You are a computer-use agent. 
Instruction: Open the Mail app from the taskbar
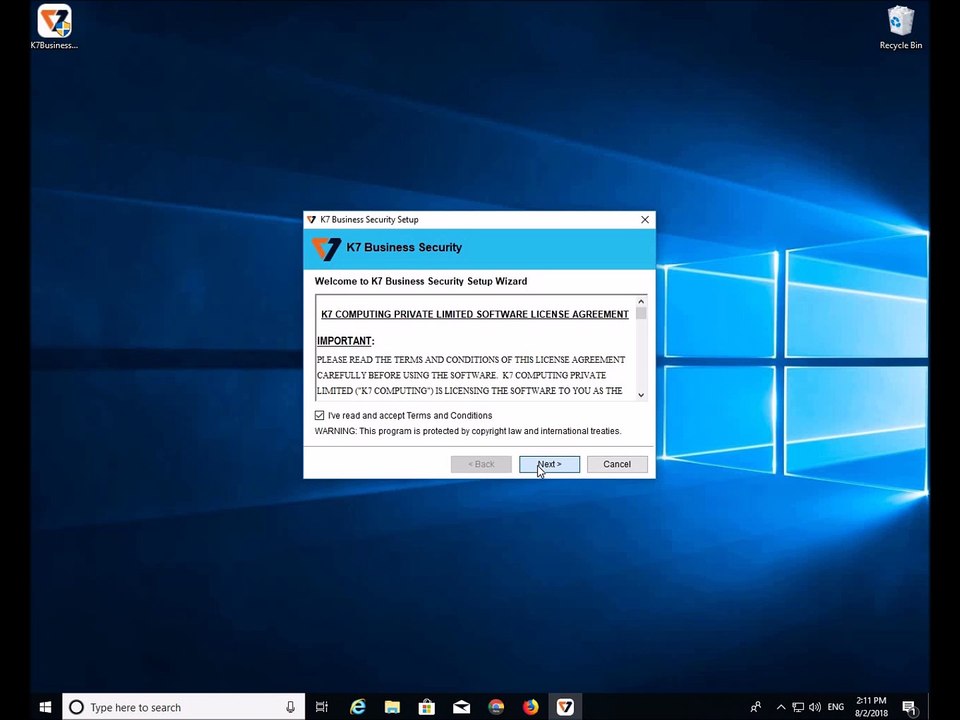[x=461, y=707]
